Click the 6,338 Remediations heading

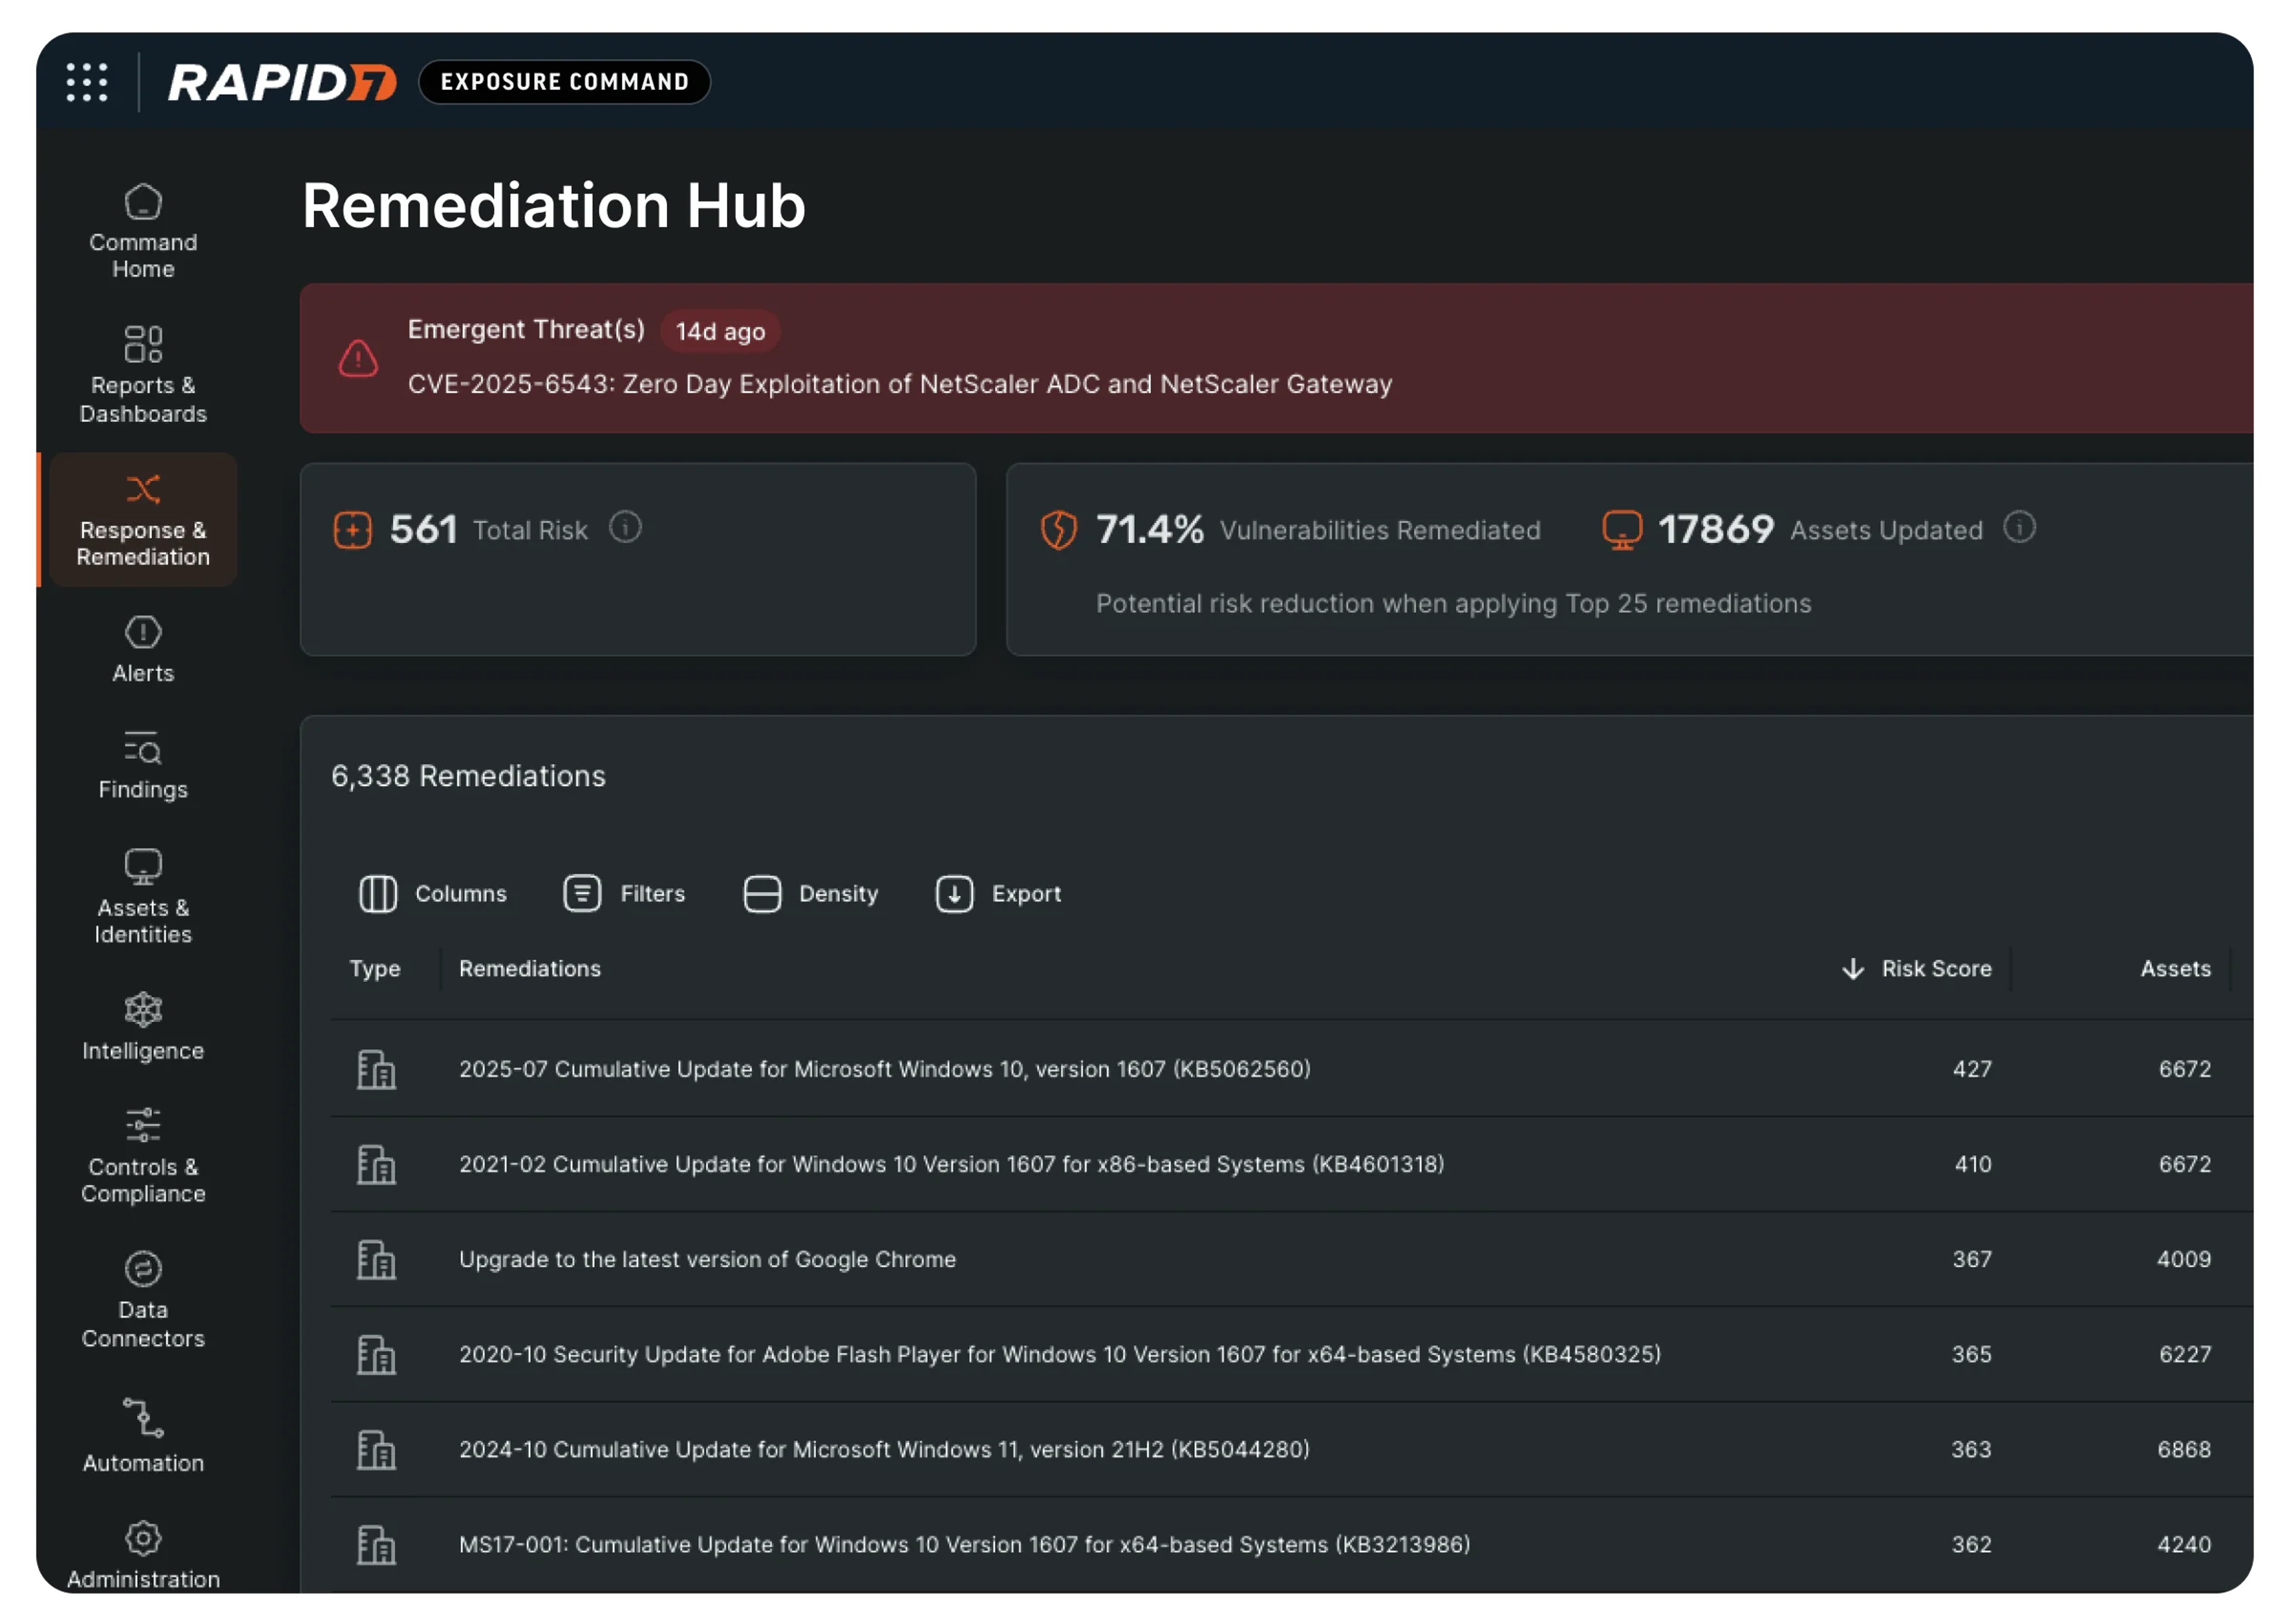(x=468, y=776)
